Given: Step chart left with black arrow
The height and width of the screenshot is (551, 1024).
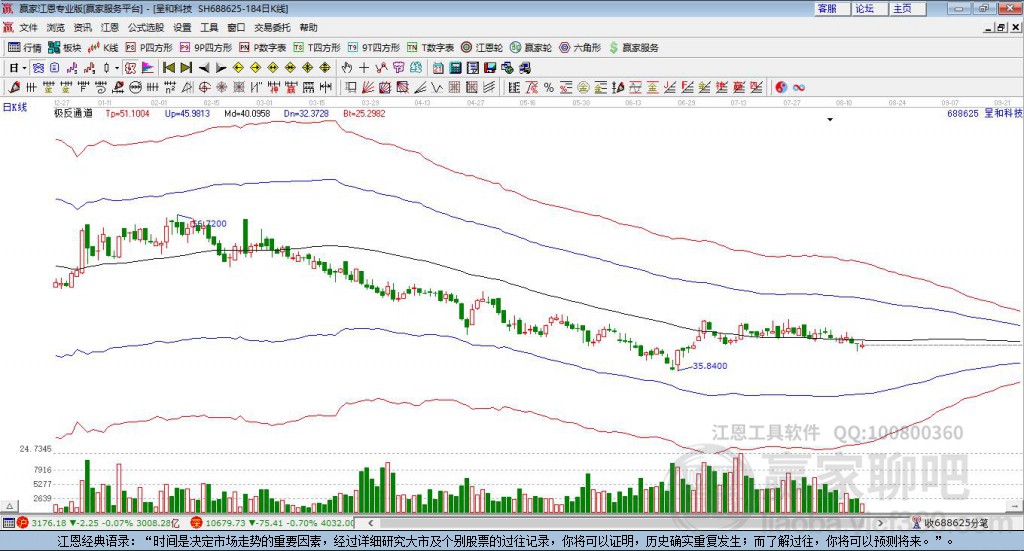Looking at the screenshot, I should (x=204, y=68).
